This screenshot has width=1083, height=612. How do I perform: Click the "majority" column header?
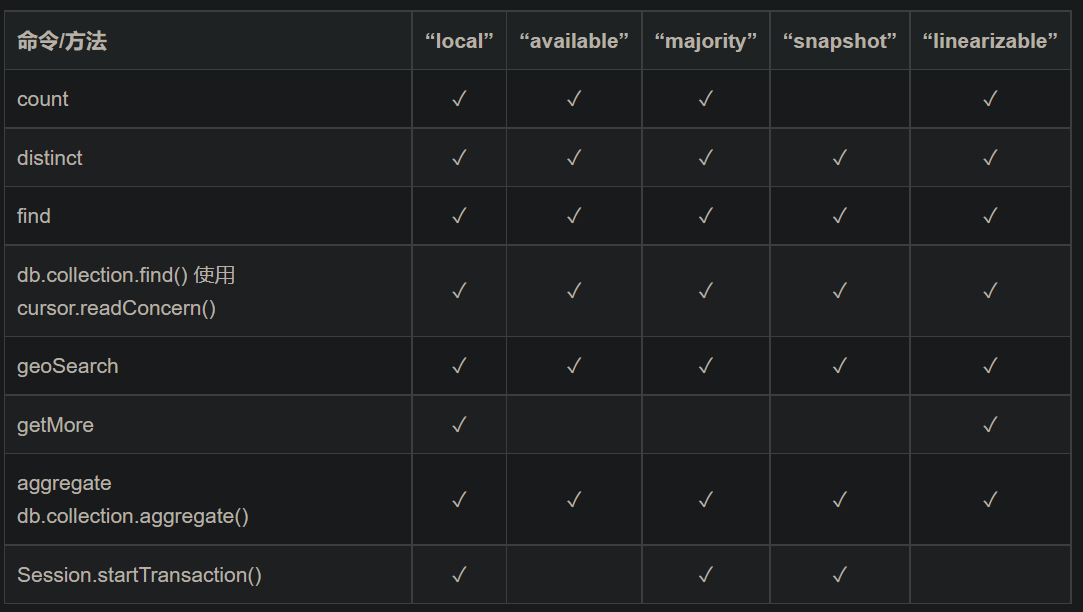coord(706,41)
